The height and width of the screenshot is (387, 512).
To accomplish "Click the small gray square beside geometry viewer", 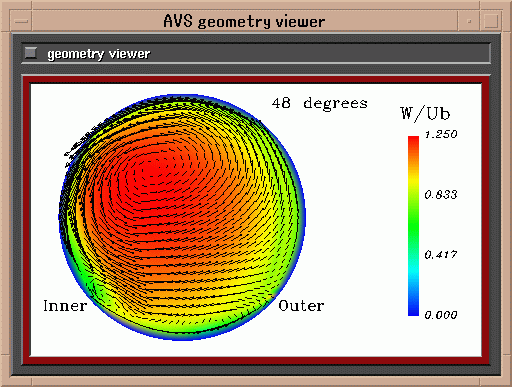I will 31,53.
